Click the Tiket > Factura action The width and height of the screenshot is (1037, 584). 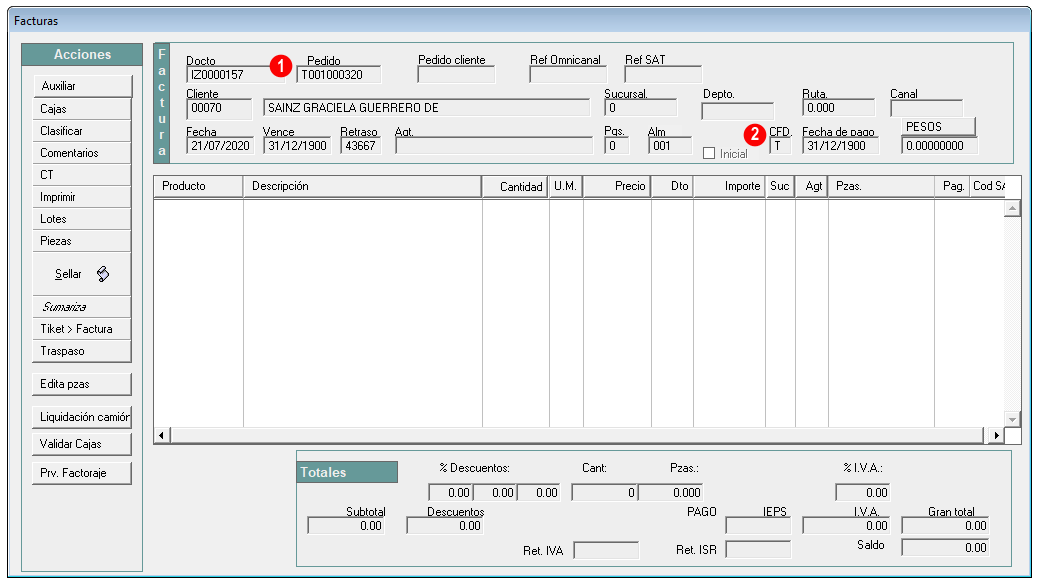[80, 328]
